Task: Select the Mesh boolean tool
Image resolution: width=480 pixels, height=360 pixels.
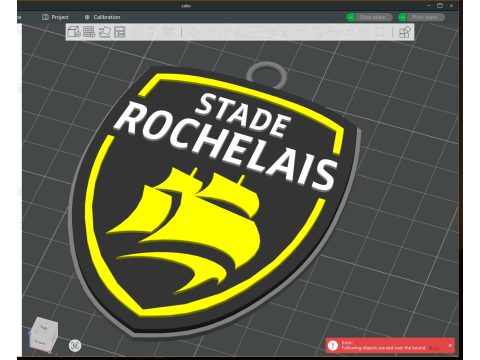Action: pyautogui.click(x=270, y=32)
